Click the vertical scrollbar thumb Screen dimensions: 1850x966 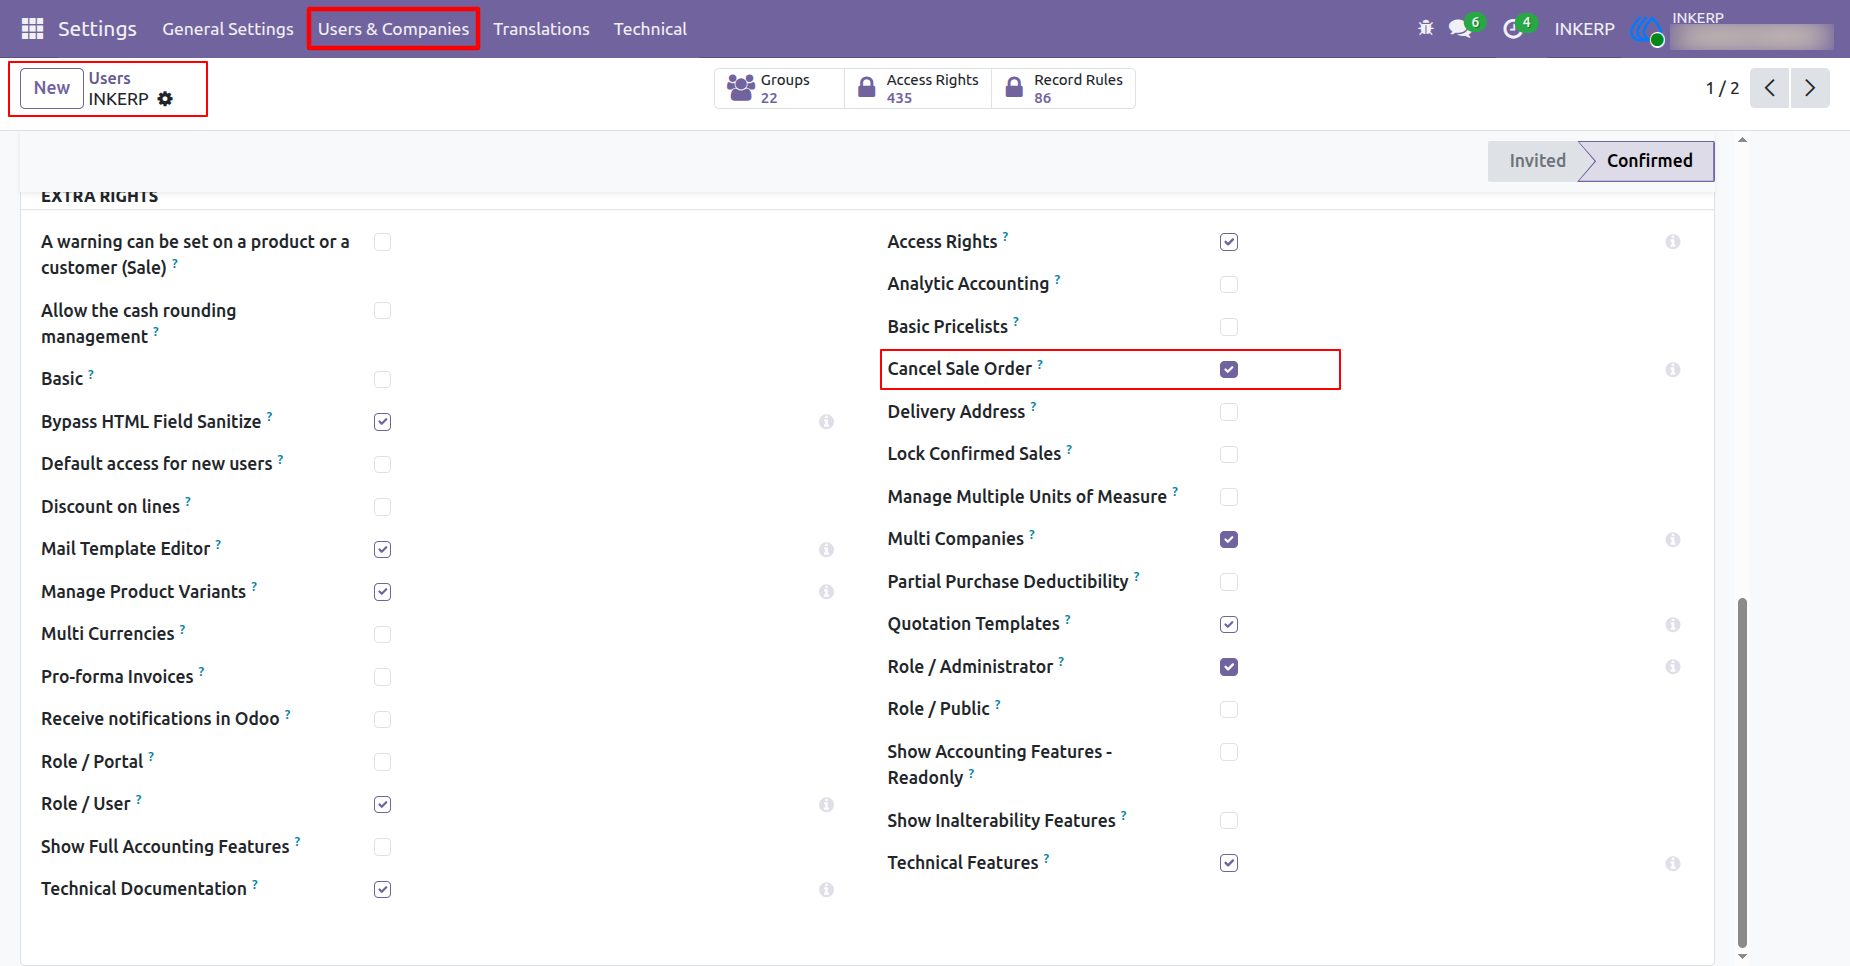click(x=1742, y=772)
